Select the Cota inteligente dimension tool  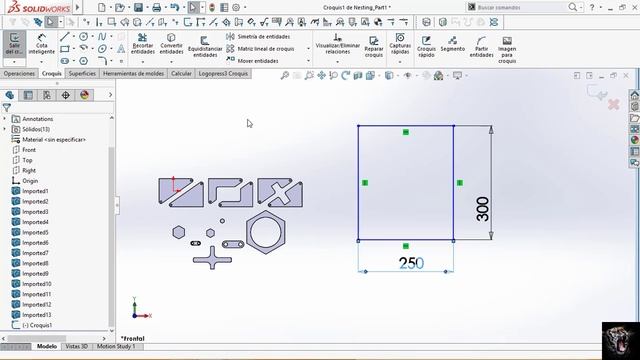[42, 44]
